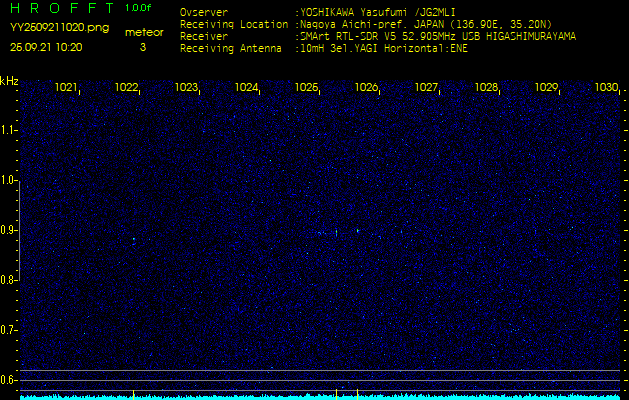629x400 pixels.
Task: Select the 0.9 frequency axis label
Action: [9, 230]
